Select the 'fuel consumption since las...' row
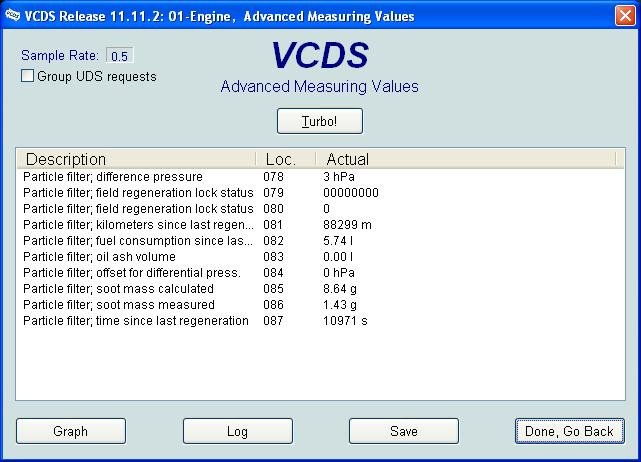 point(320,240)
